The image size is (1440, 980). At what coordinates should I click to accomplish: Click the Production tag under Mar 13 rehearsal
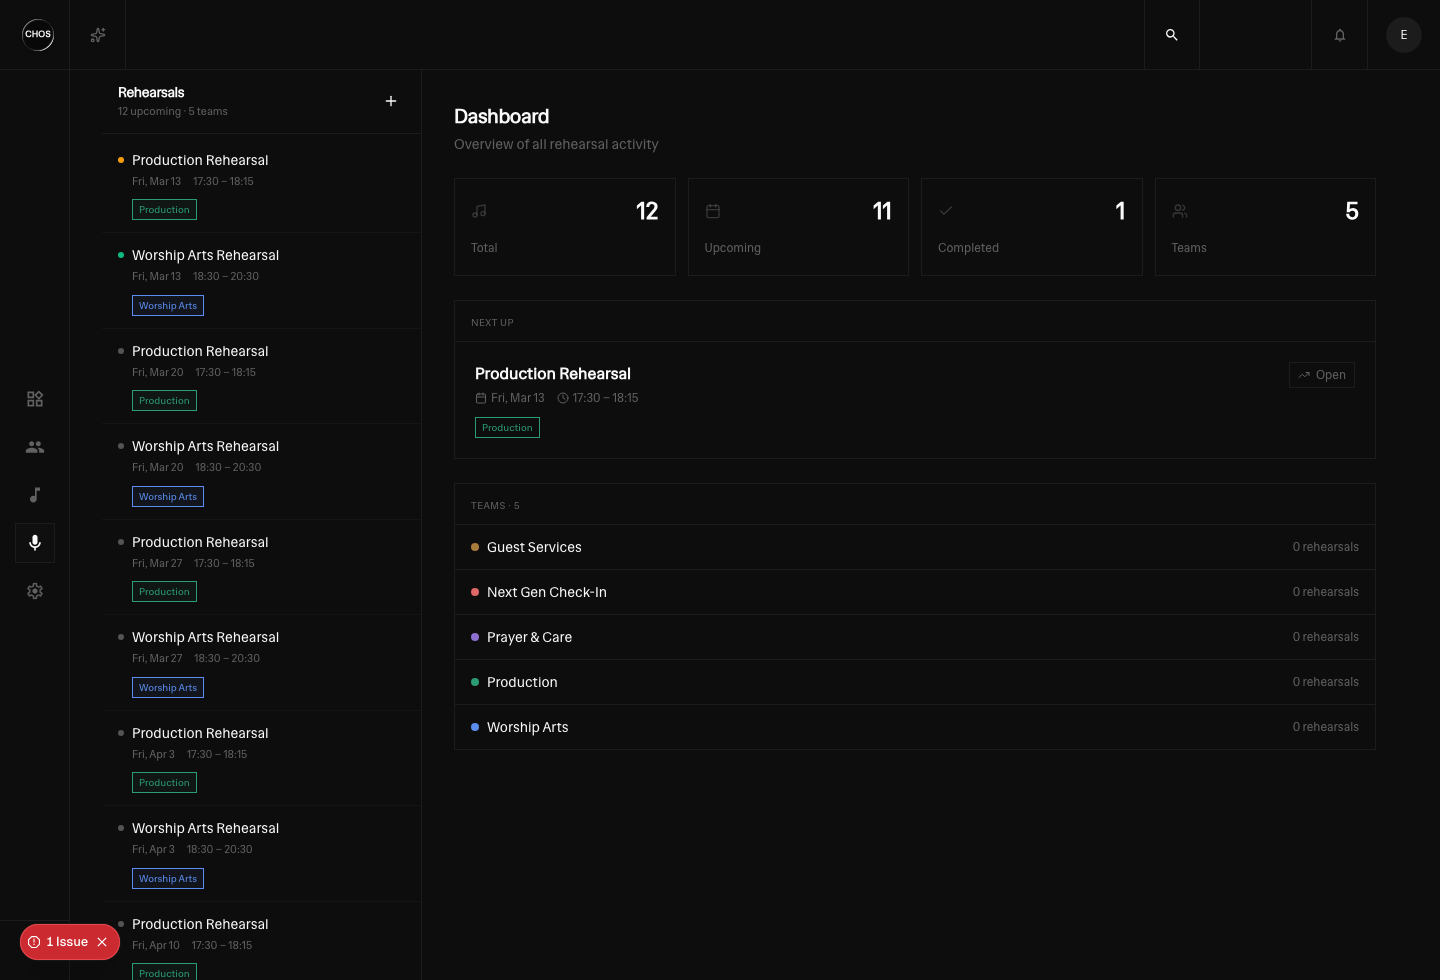pos(164,210)
